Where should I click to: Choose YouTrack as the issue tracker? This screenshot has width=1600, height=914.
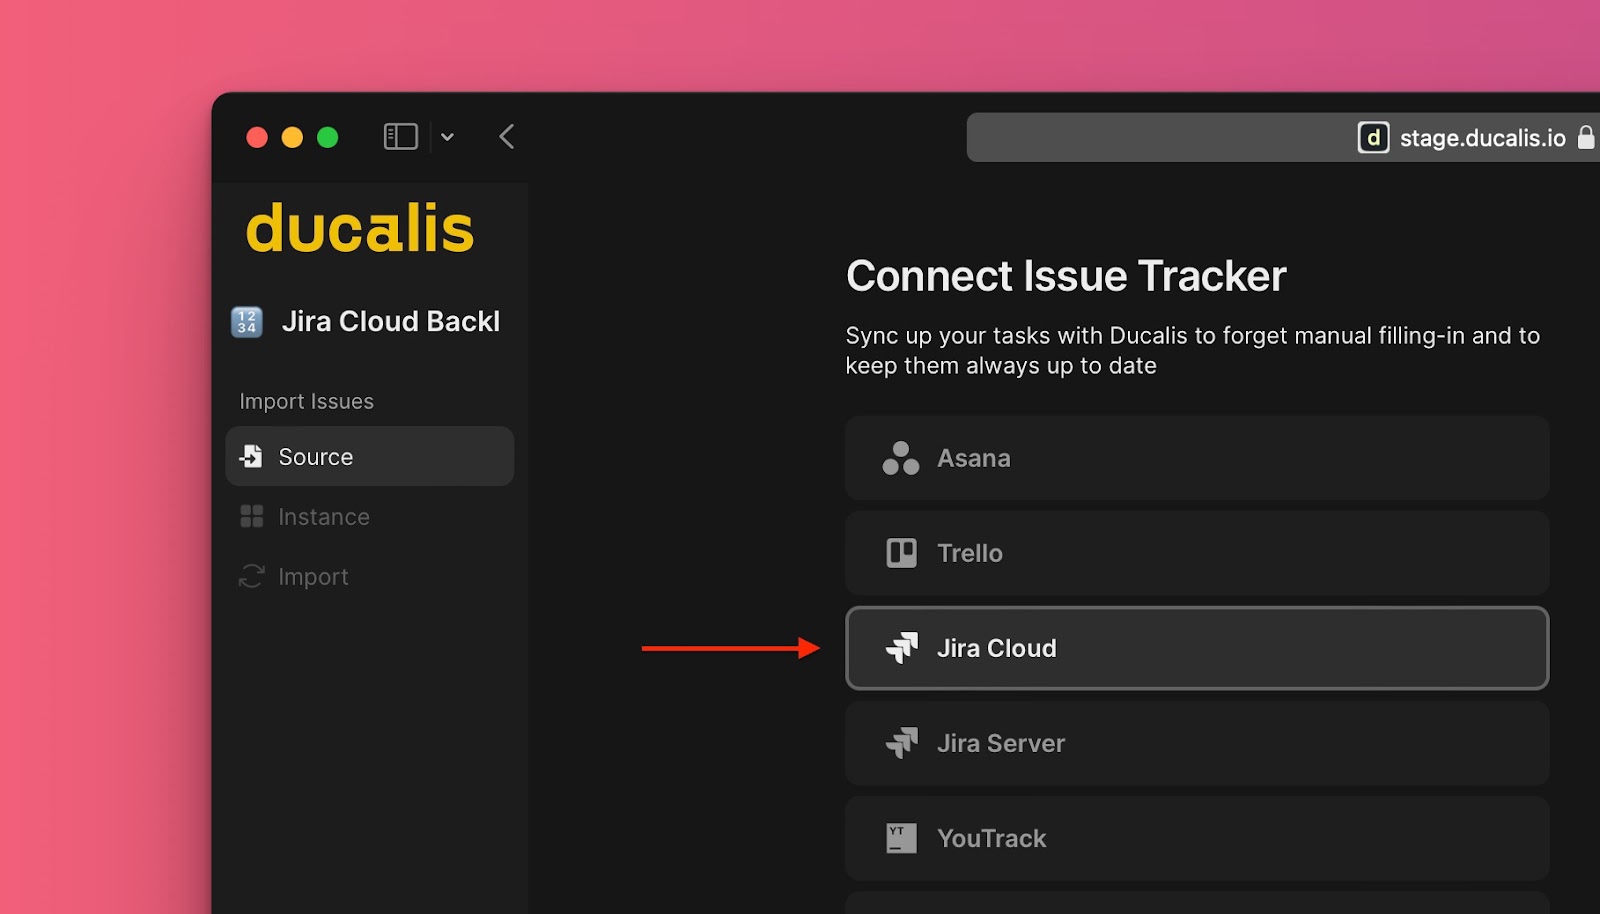coord(1197,838)
